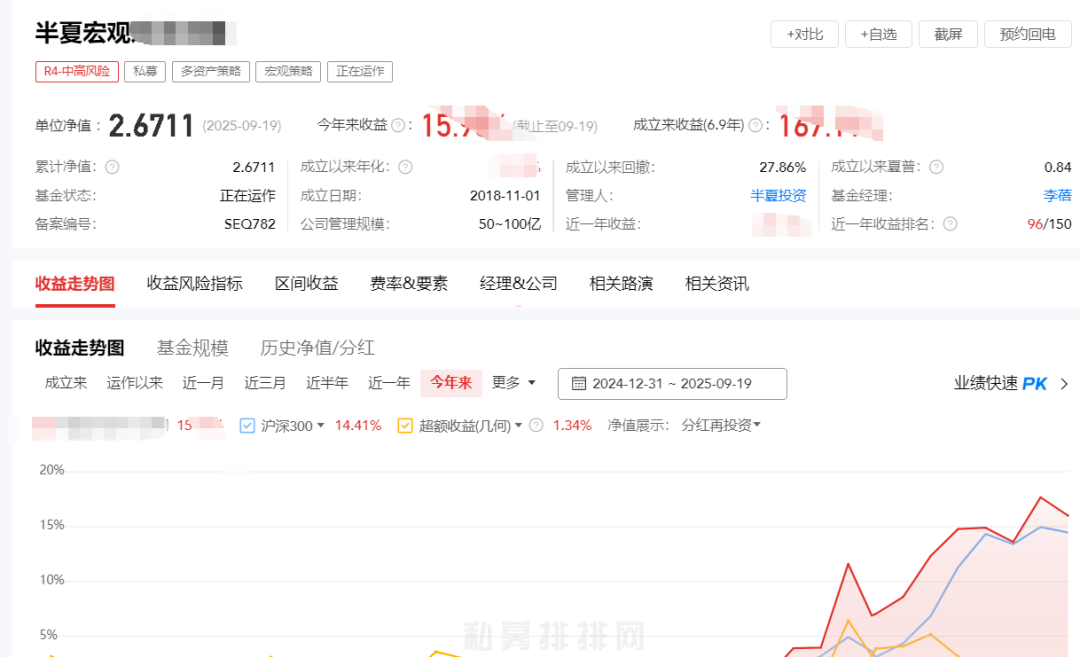
Task: Show the help info for 近一年收益排名
Action: tap(951, 224)
